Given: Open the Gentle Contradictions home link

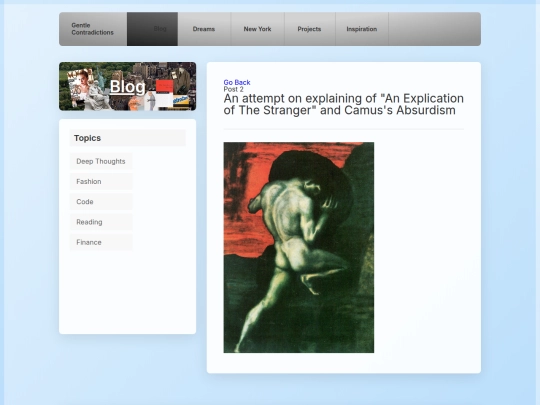Looking at the screenshot, I should coord(92,29).
